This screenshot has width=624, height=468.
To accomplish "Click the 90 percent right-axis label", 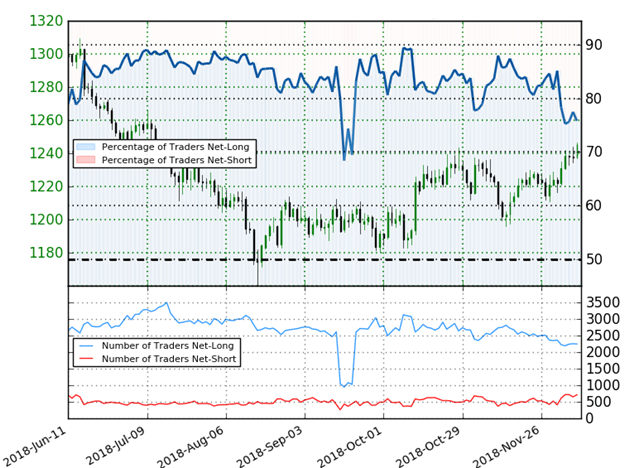I will coord(594,45).
